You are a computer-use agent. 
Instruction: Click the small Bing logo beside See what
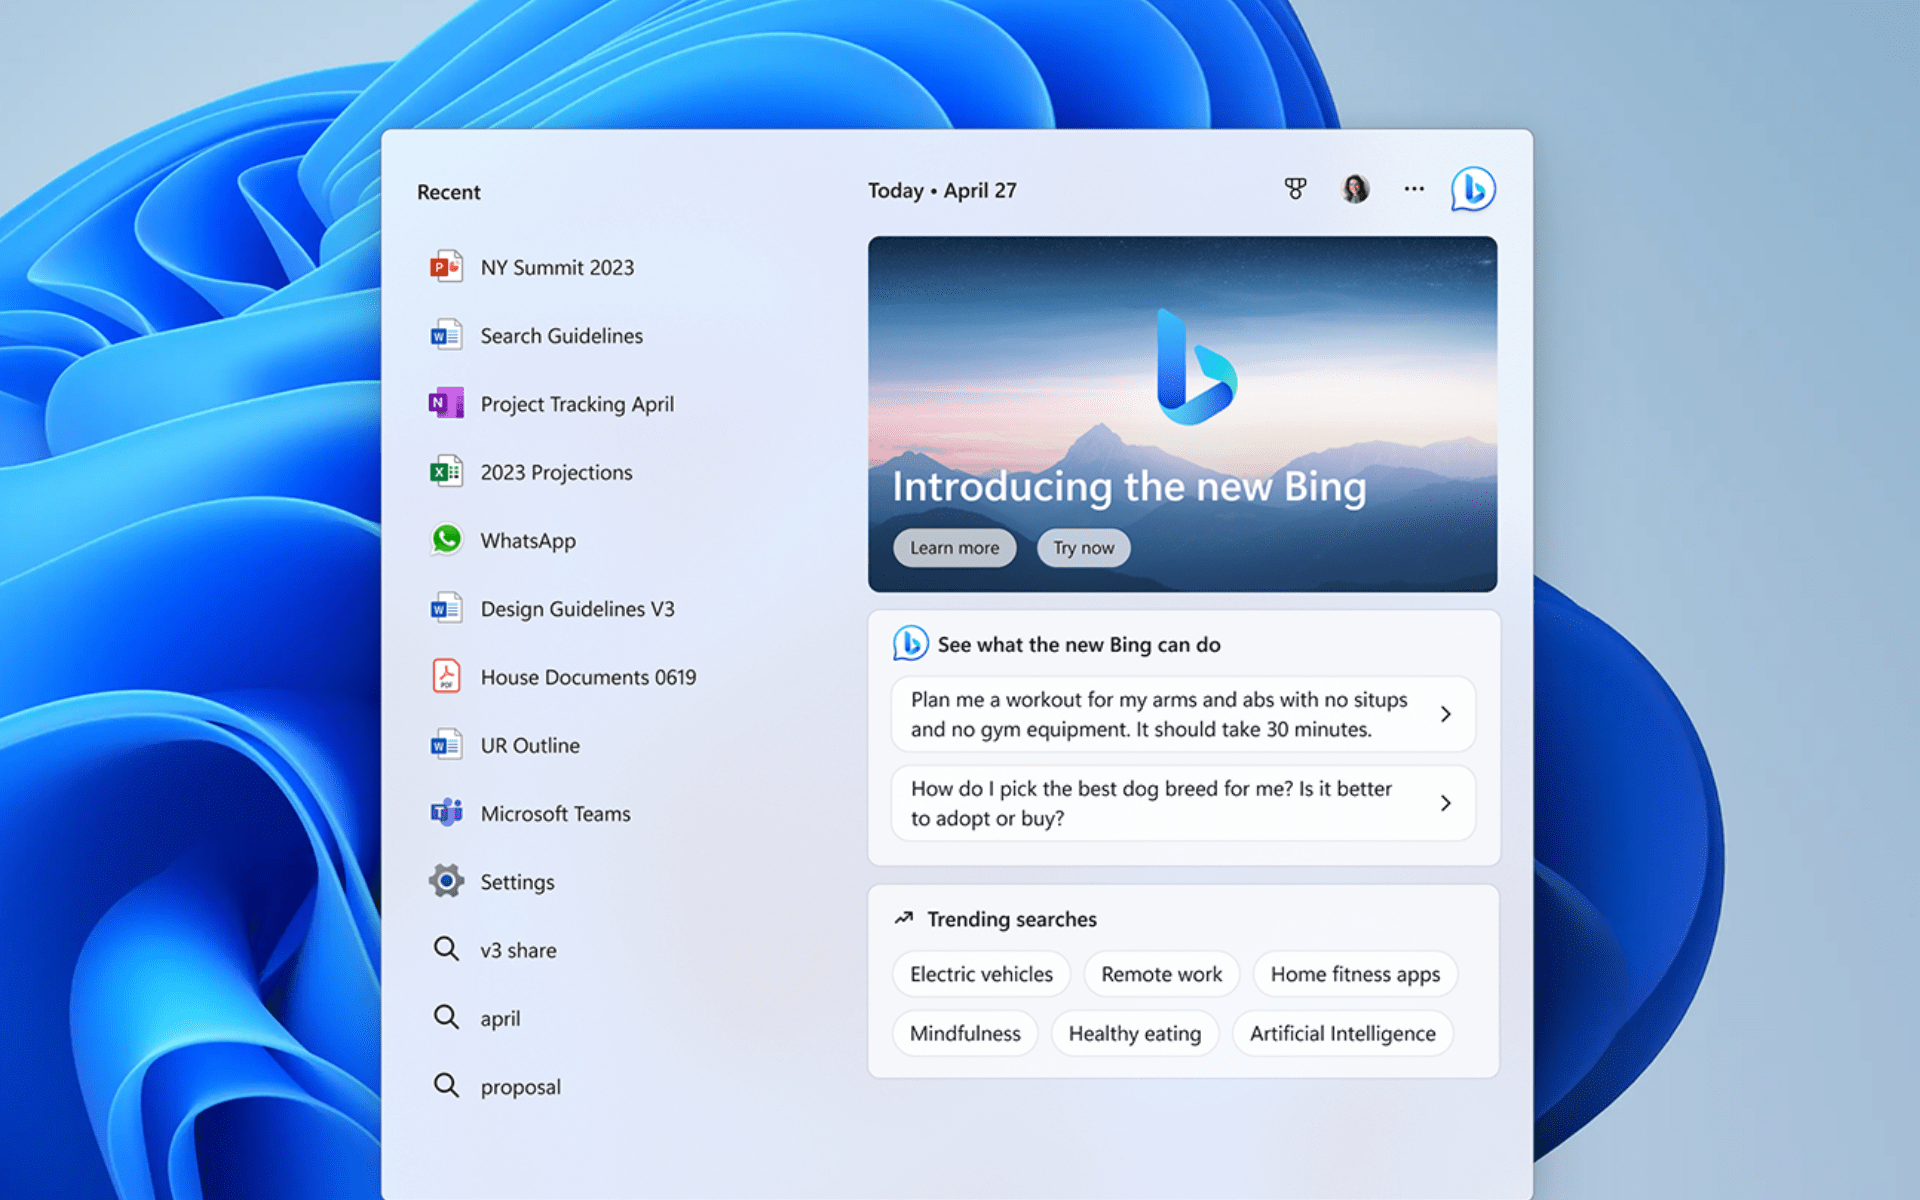(x=910, y=643)
